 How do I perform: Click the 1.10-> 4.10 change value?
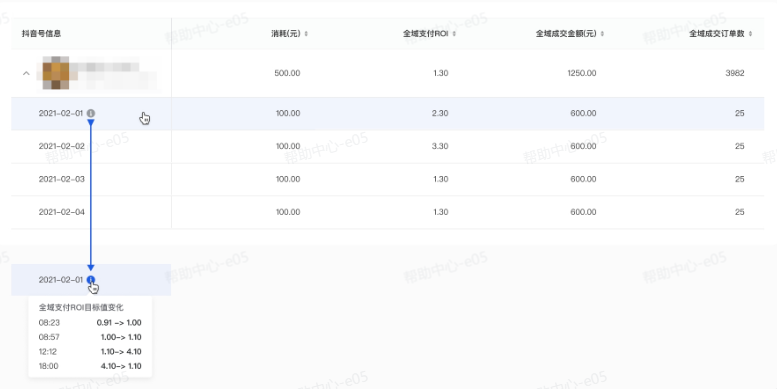[x=121, y=352]
